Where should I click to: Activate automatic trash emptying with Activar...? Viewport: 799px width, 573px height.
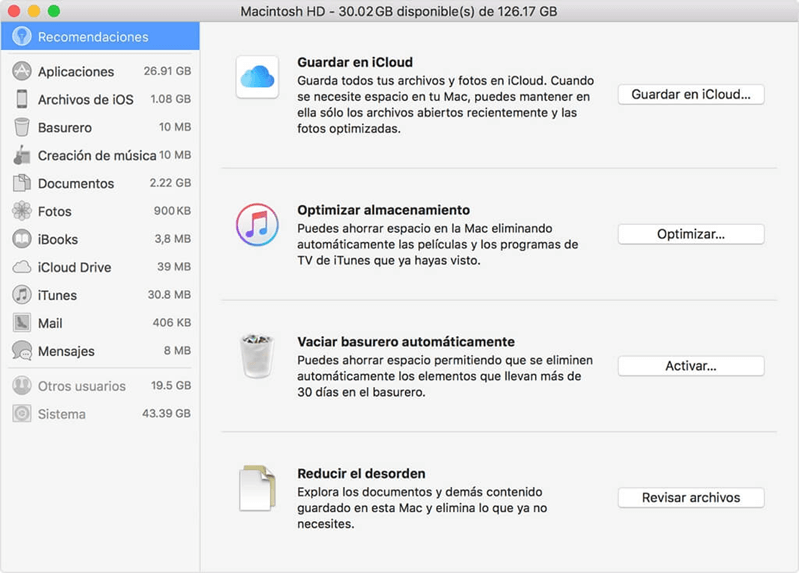[x=691, y=366]
